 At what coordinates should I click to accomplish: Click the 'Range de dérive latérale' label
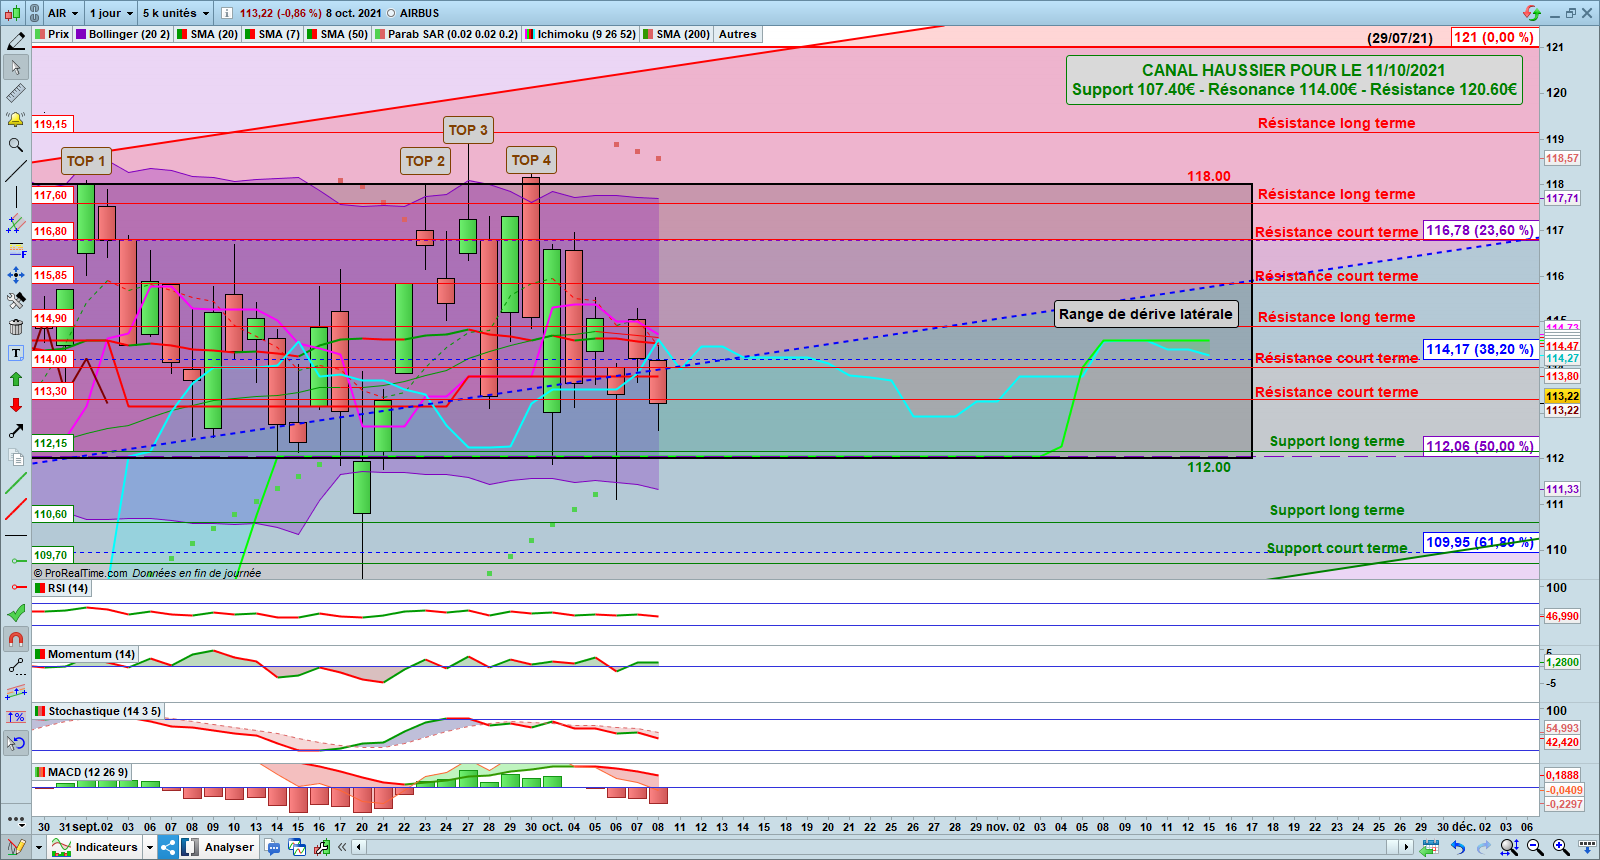[x=1146, y=314]
